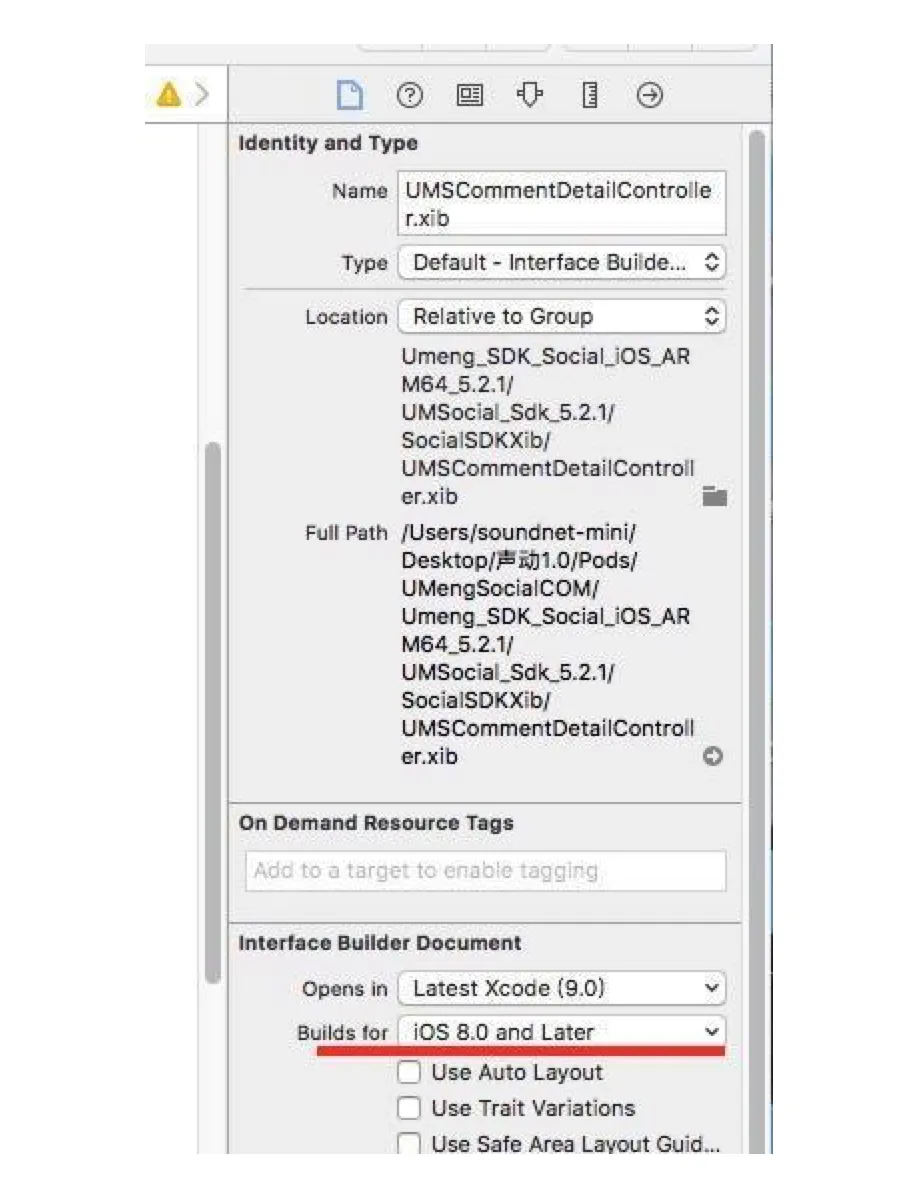
Task: Show the Identity inspector
Action: [x=469, y=96]
